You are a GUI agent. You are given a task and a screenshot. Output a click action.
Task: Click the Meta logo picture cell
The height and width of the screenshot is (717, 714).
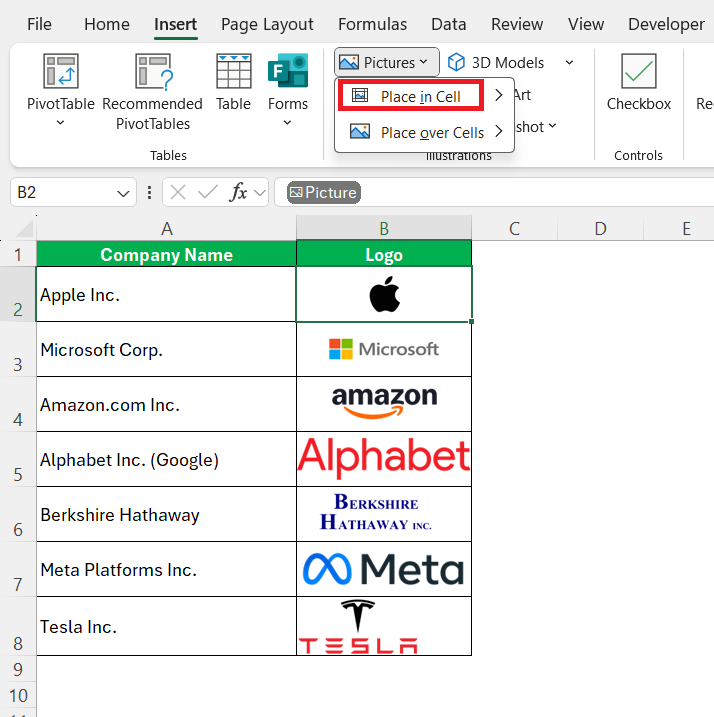[x=384, y=569]
